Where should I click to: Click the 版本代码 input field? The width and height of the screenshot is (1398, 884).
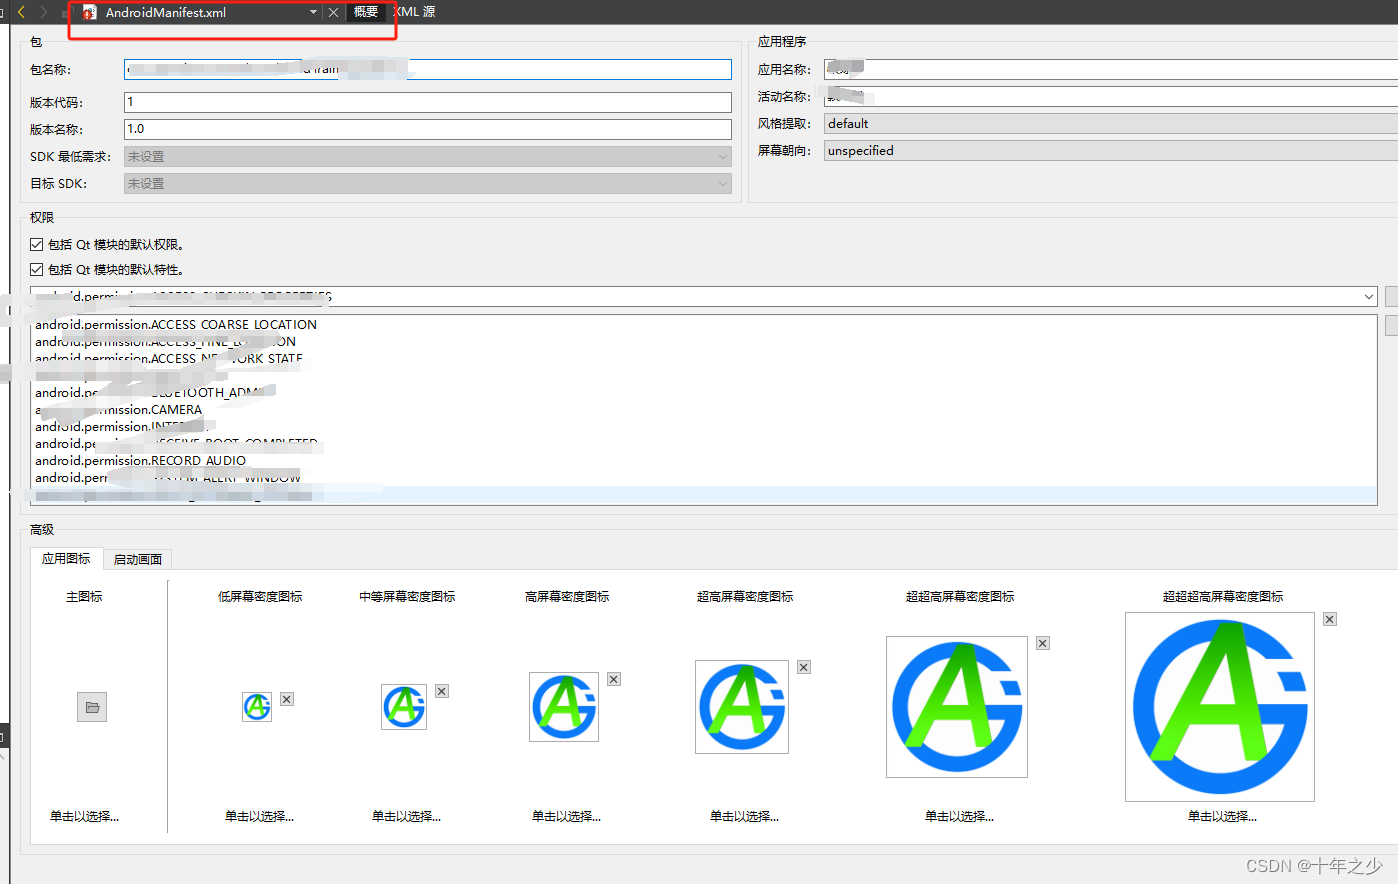[x=428, y=102]
